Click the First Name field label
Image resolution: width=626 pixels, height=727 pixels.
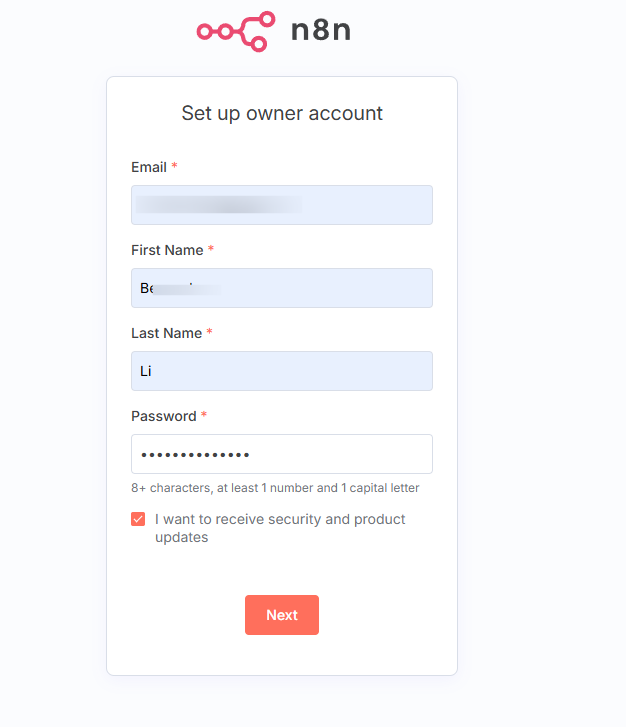[x=167, y=250]
